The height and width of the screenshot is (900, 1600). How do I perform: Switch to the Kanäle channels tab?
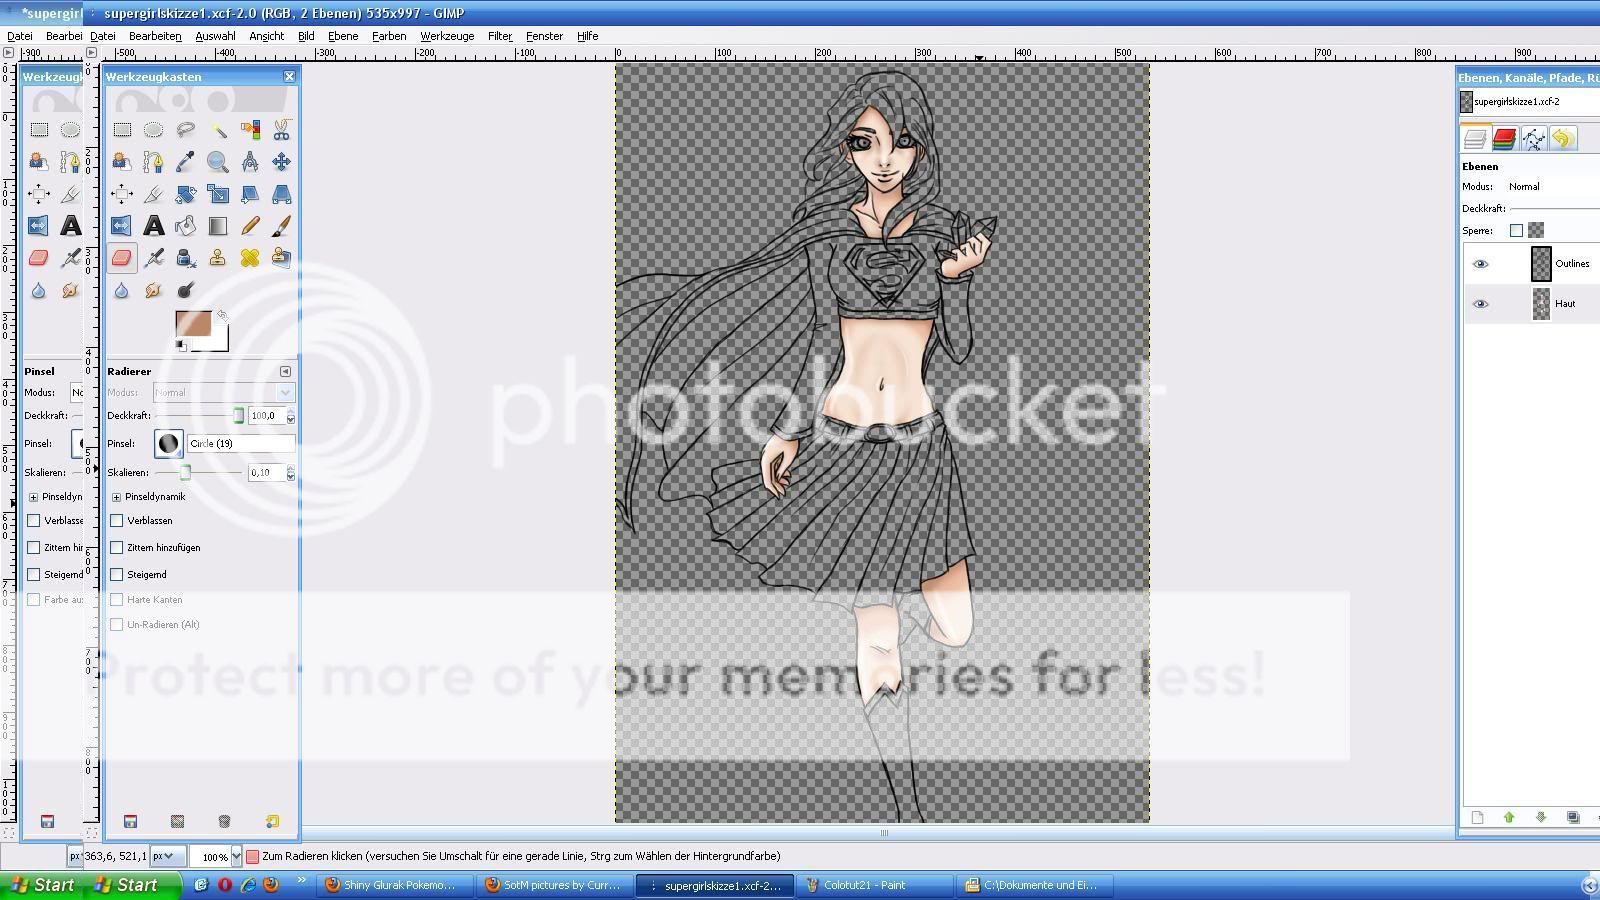coord(1504,139)
